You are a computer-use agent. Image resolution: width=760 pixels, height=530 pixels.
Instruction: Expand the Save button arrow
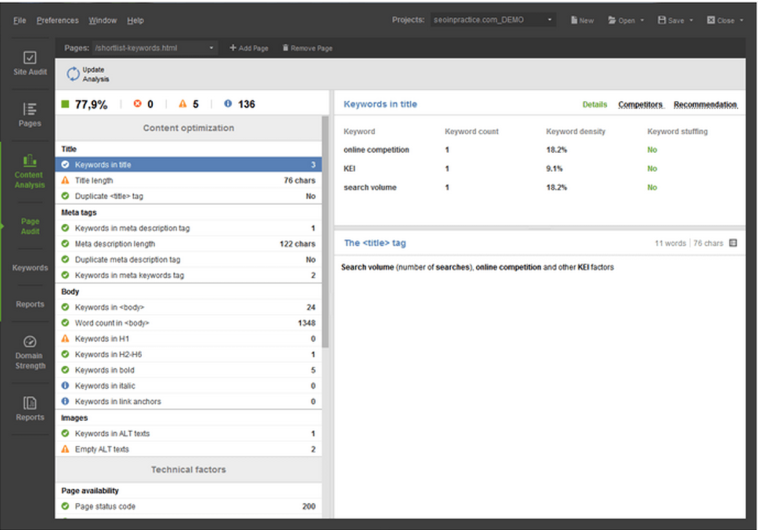pos(691,20)
